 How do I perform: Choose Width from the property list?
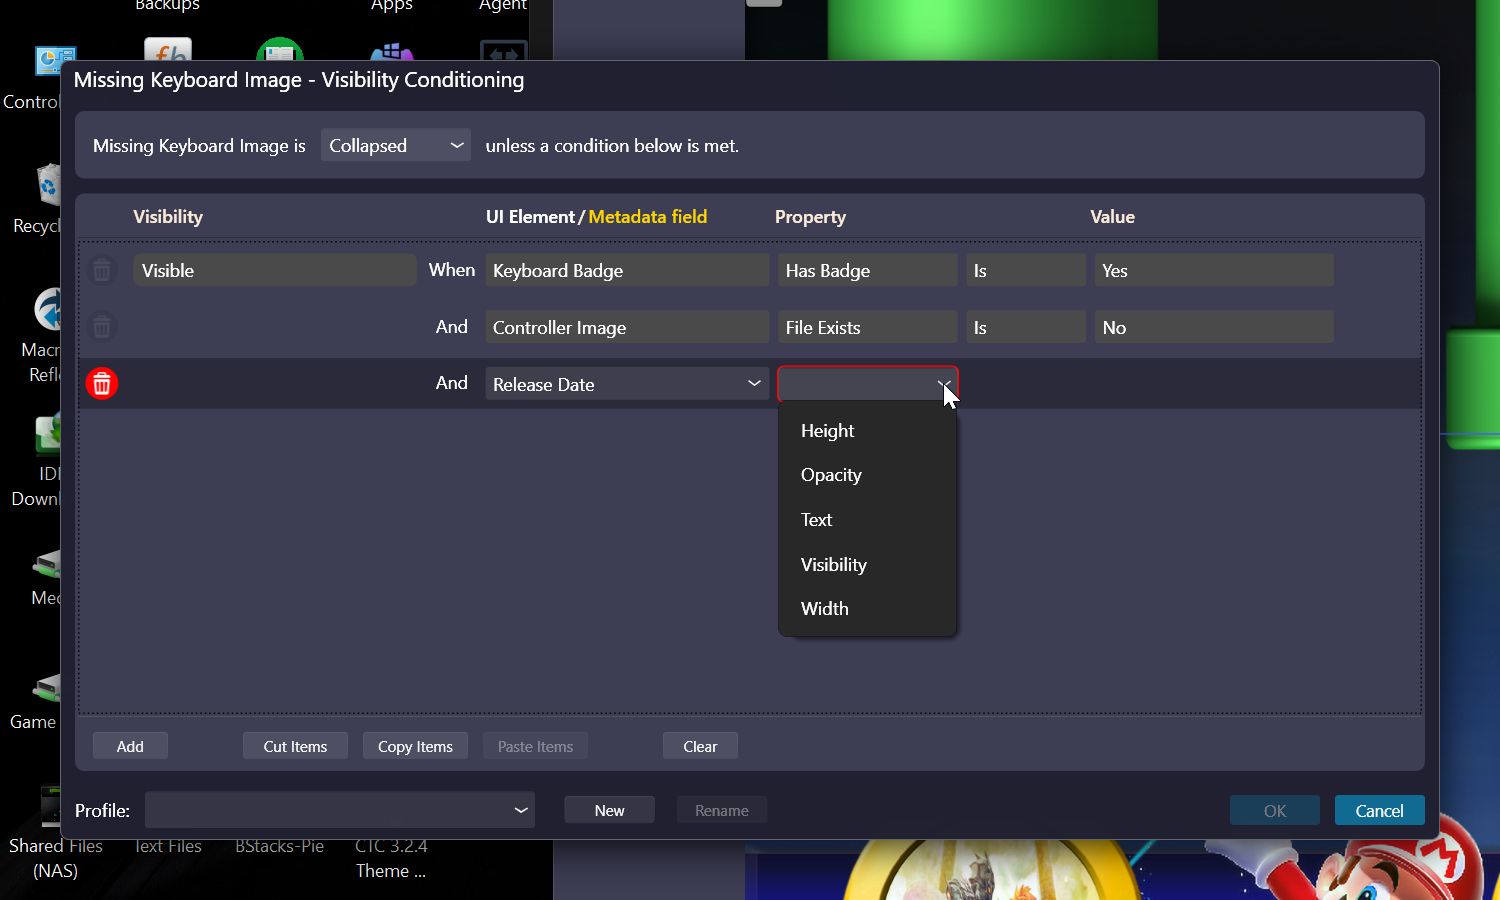pyautogui.click(x=825, y=609)
